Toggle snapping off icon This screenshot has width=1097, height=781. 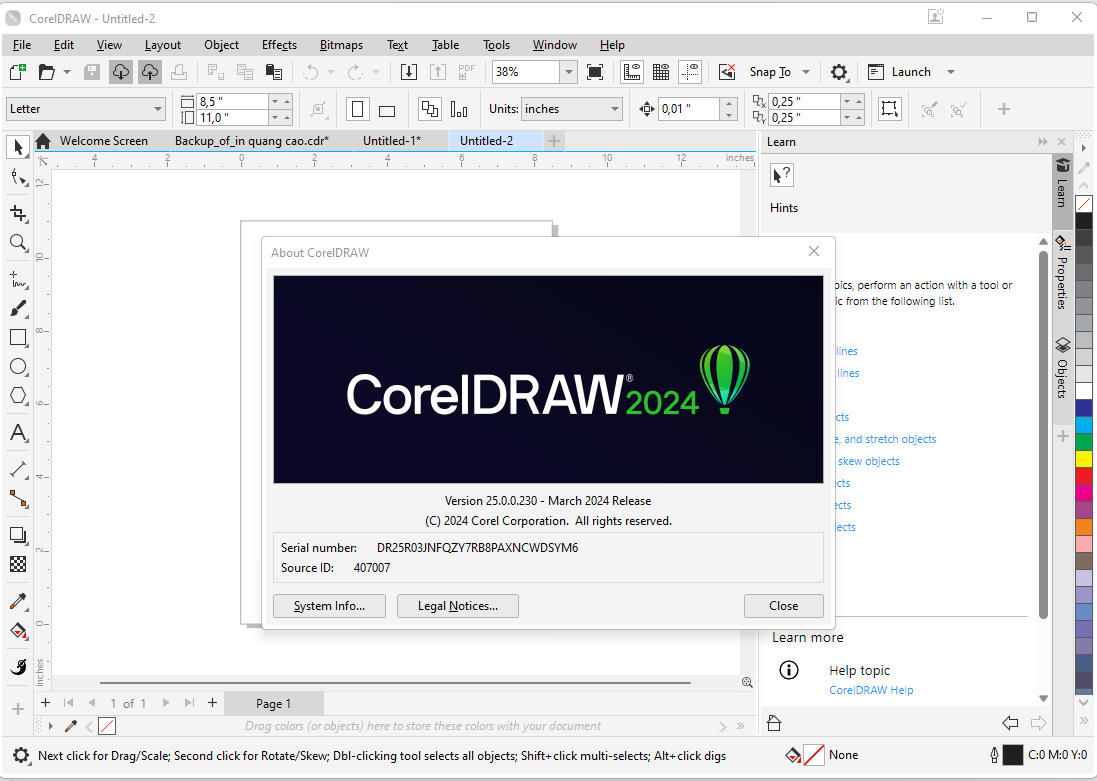coord(727,71)
